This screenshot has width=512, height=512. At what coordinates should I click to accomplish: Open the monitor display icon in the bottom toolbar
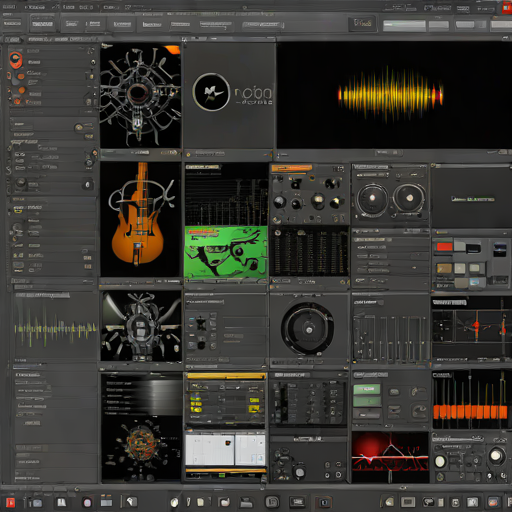pyautogui.click(x=297, y=502)
